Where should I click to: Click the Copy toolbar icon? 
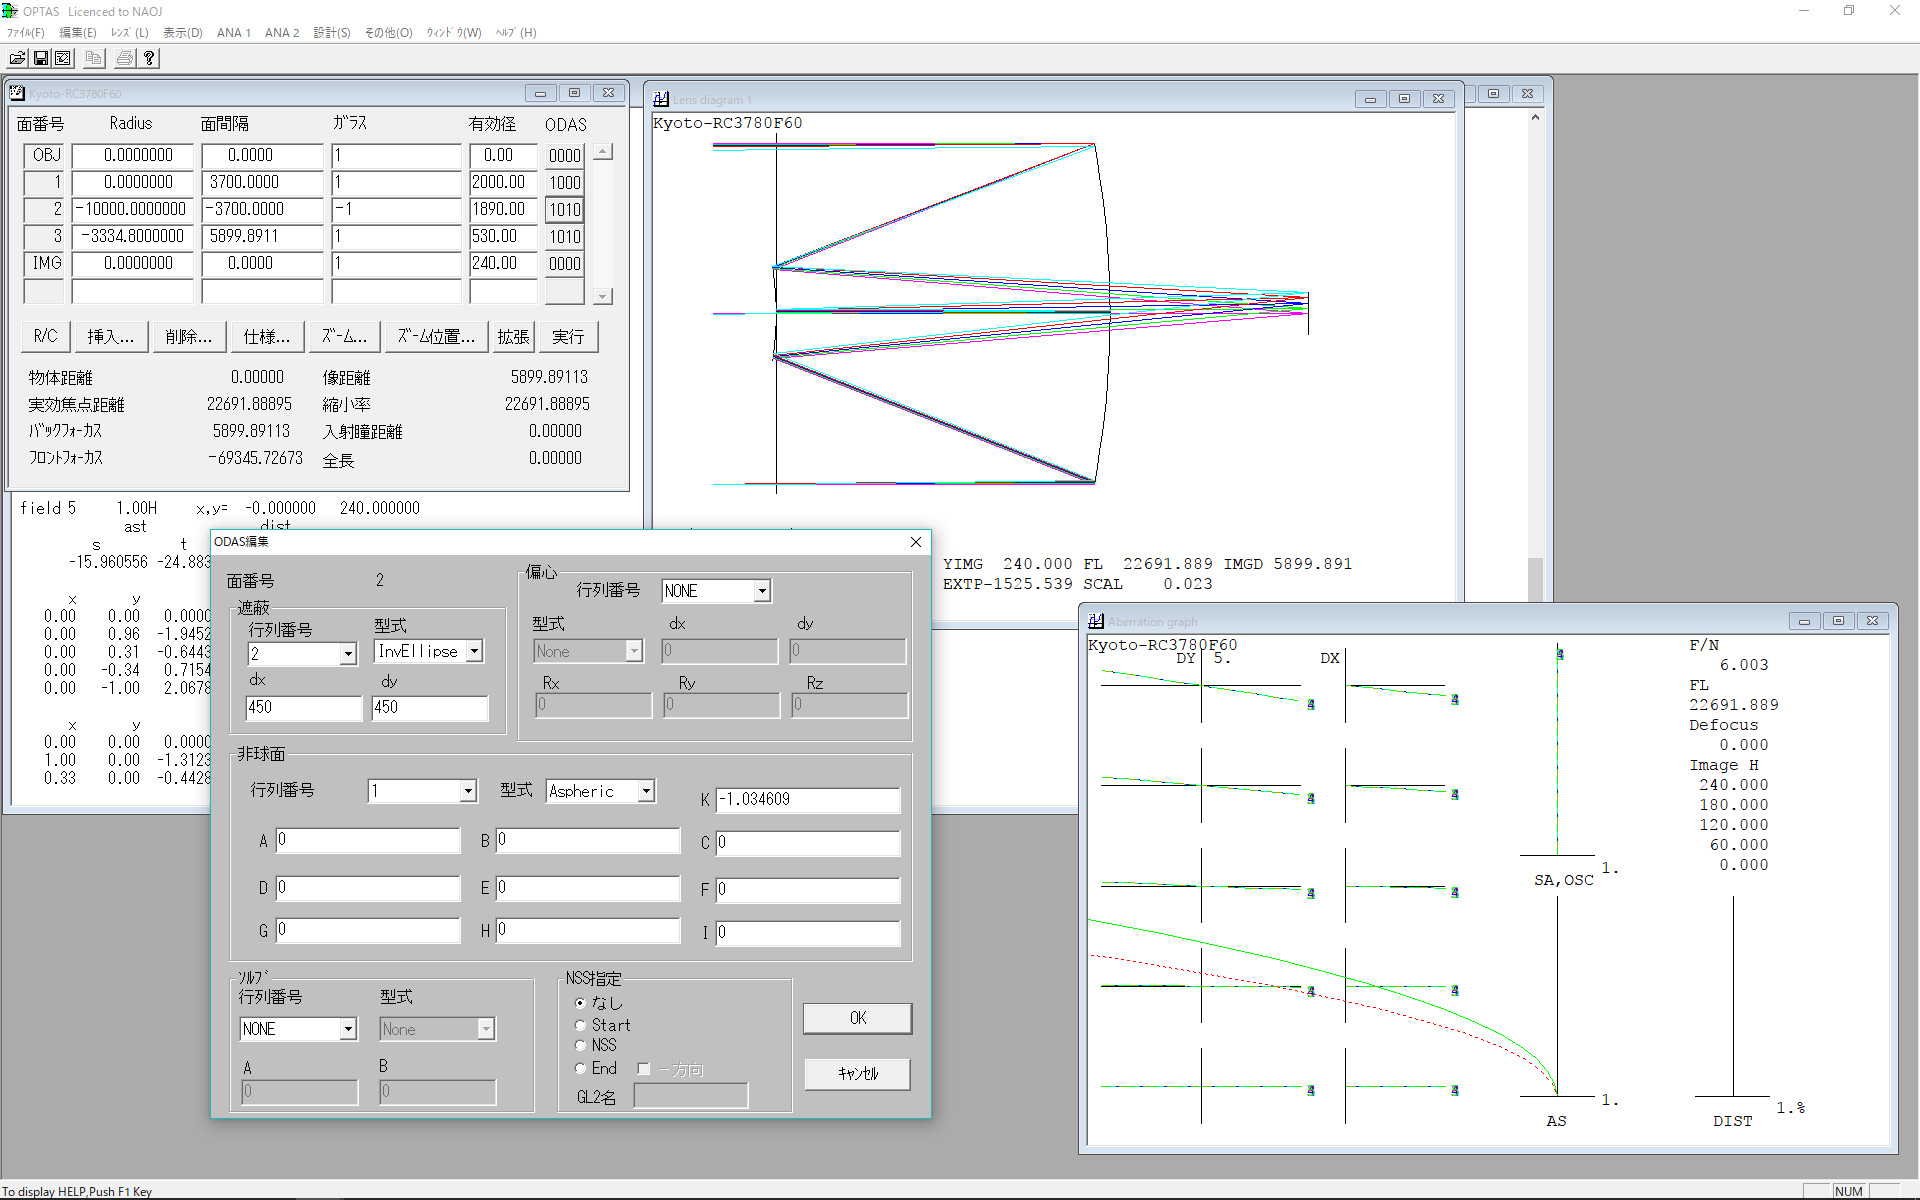pos(93,58)
